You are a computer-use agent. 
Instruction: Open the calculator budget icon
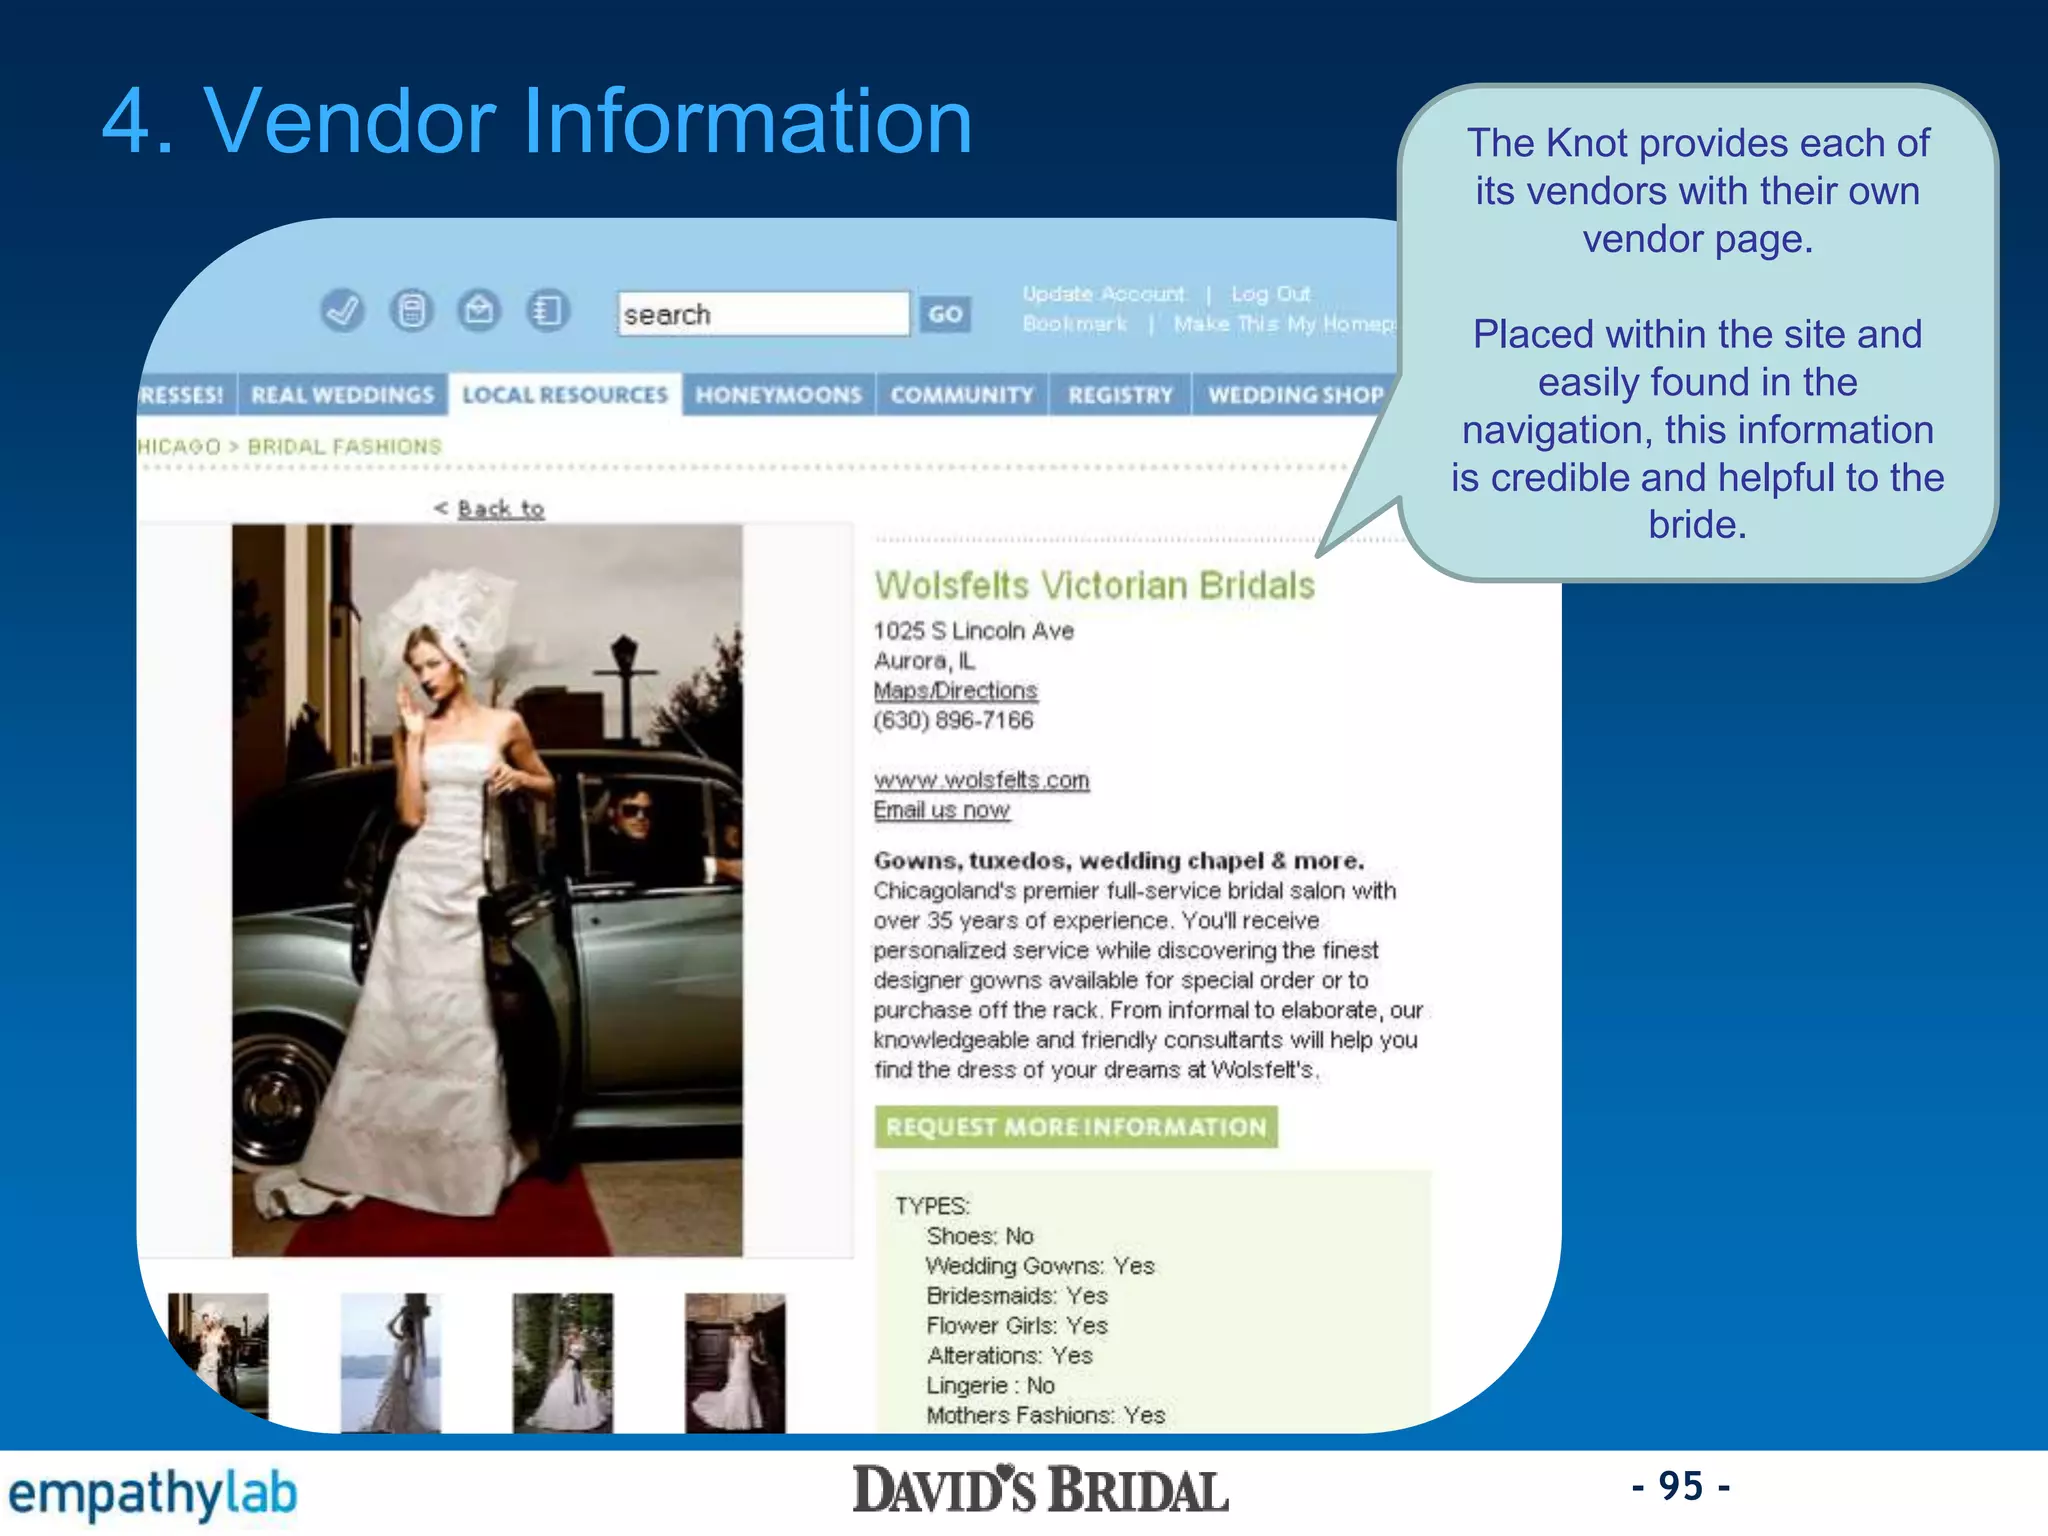[x=411, y=311]
